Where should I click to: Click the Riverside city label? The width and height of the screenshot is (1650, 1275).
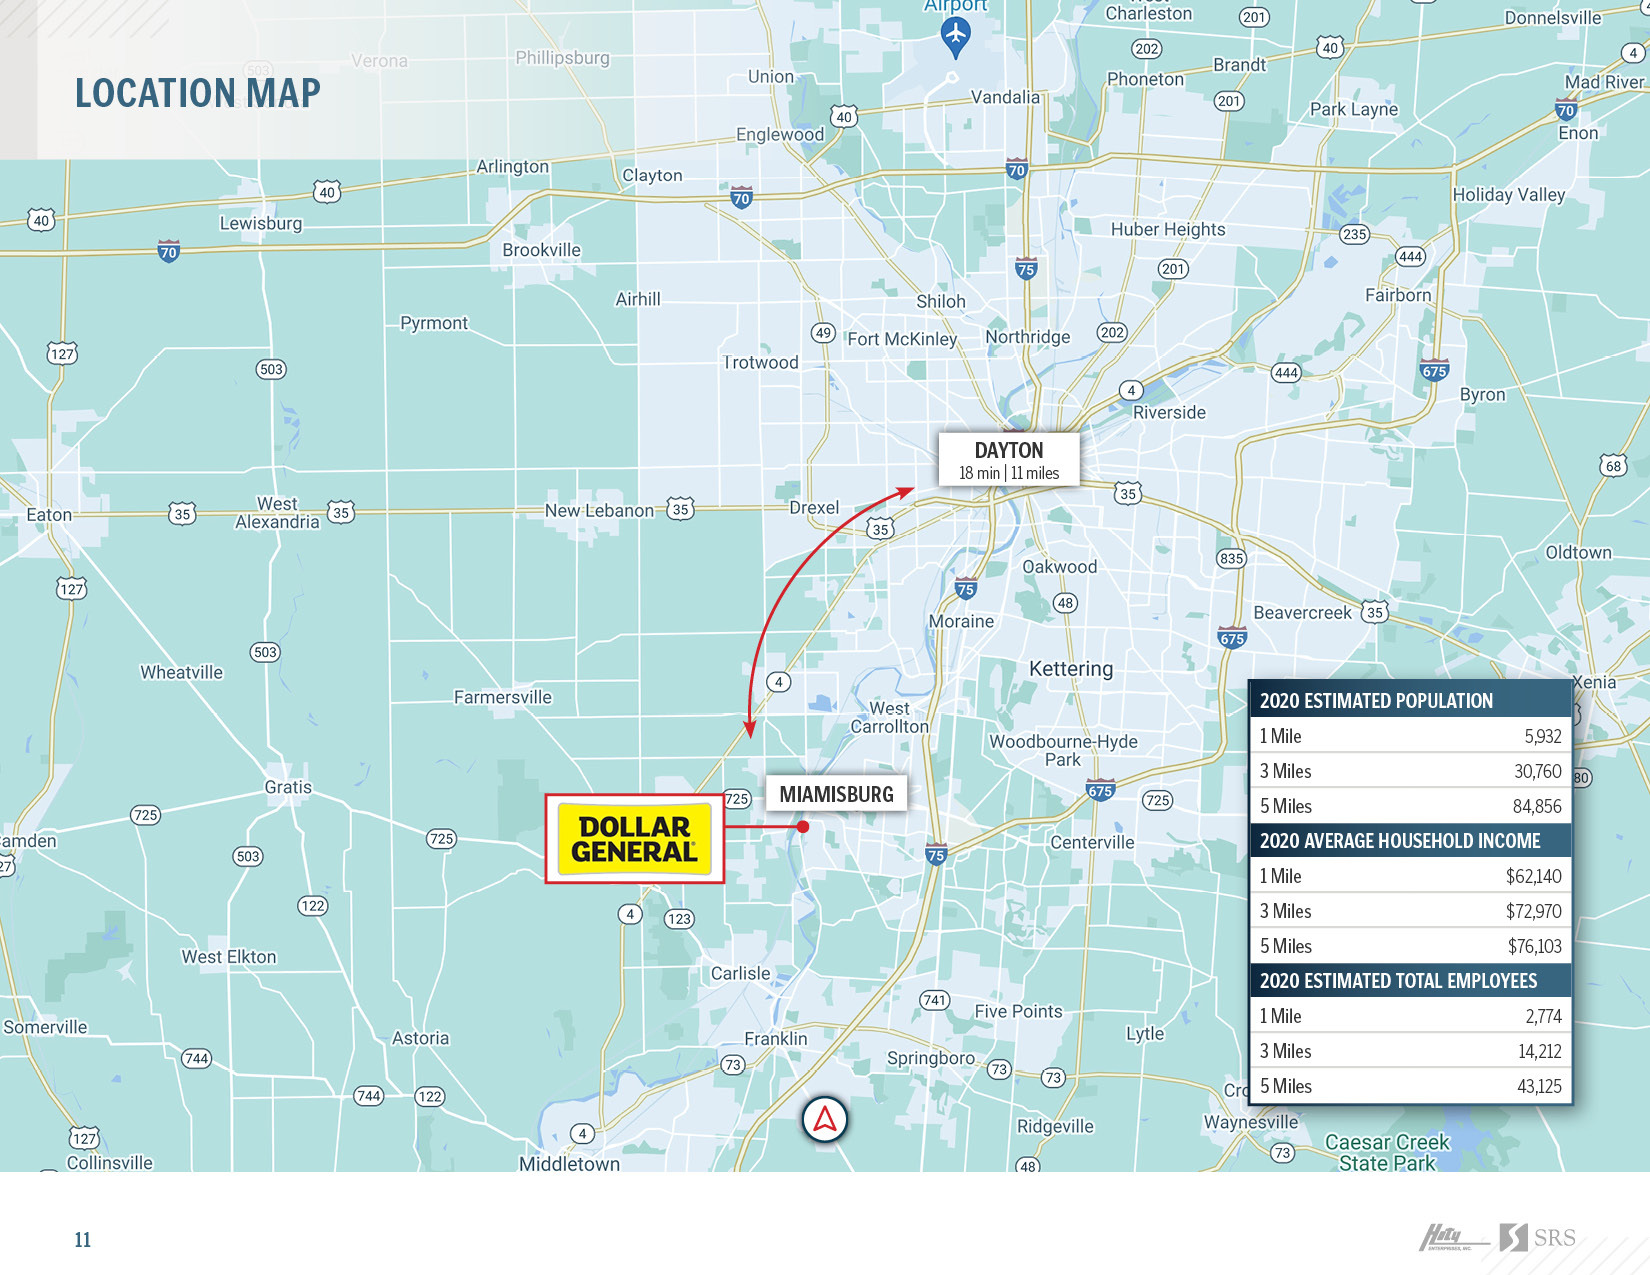point(1169,412)
